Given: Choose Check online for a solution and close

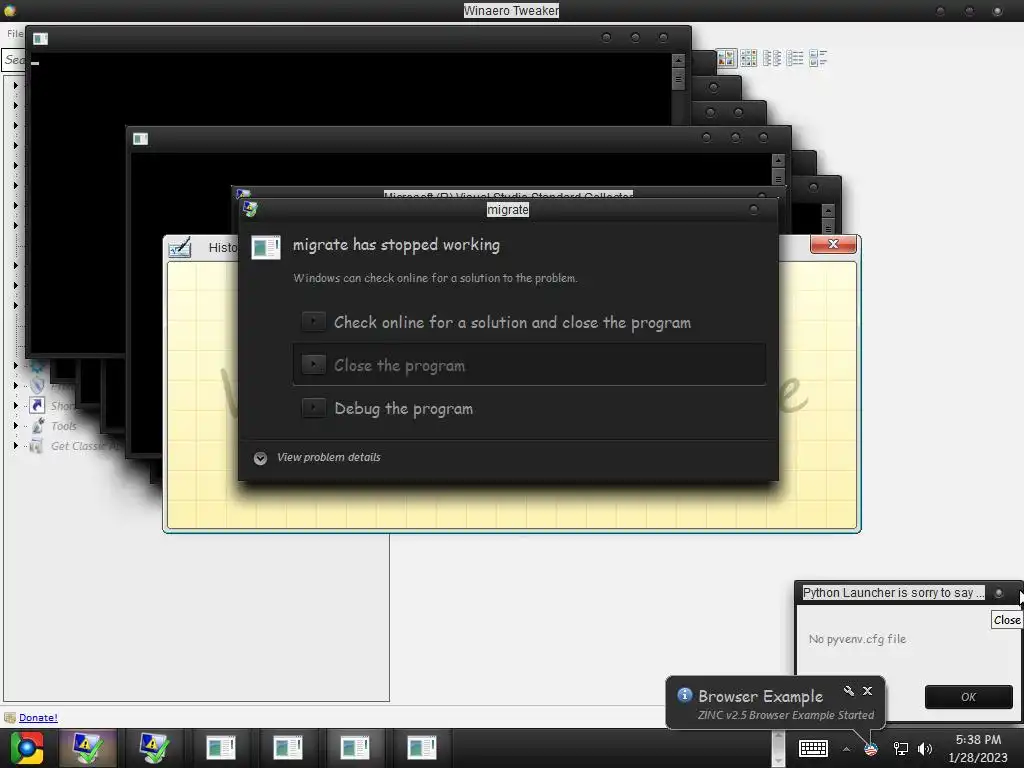Looking at the screenshot, I should click(x=529, y=322).
